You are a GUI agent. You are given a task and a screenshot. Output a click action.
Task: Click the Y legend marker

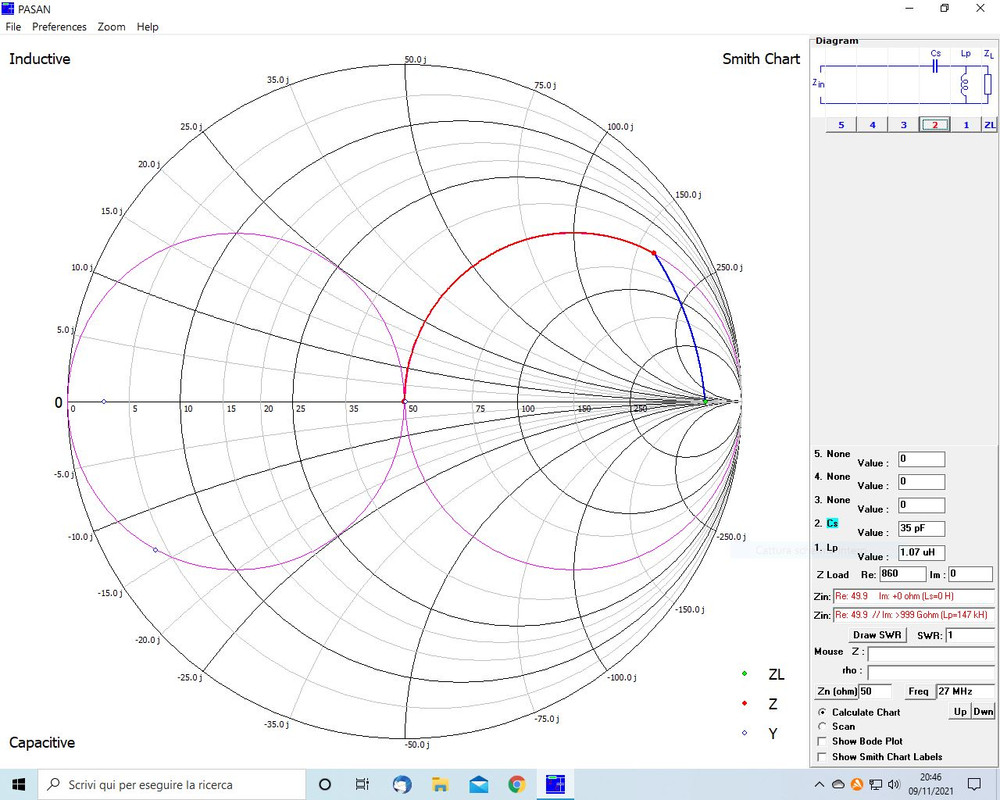[744, 732]
